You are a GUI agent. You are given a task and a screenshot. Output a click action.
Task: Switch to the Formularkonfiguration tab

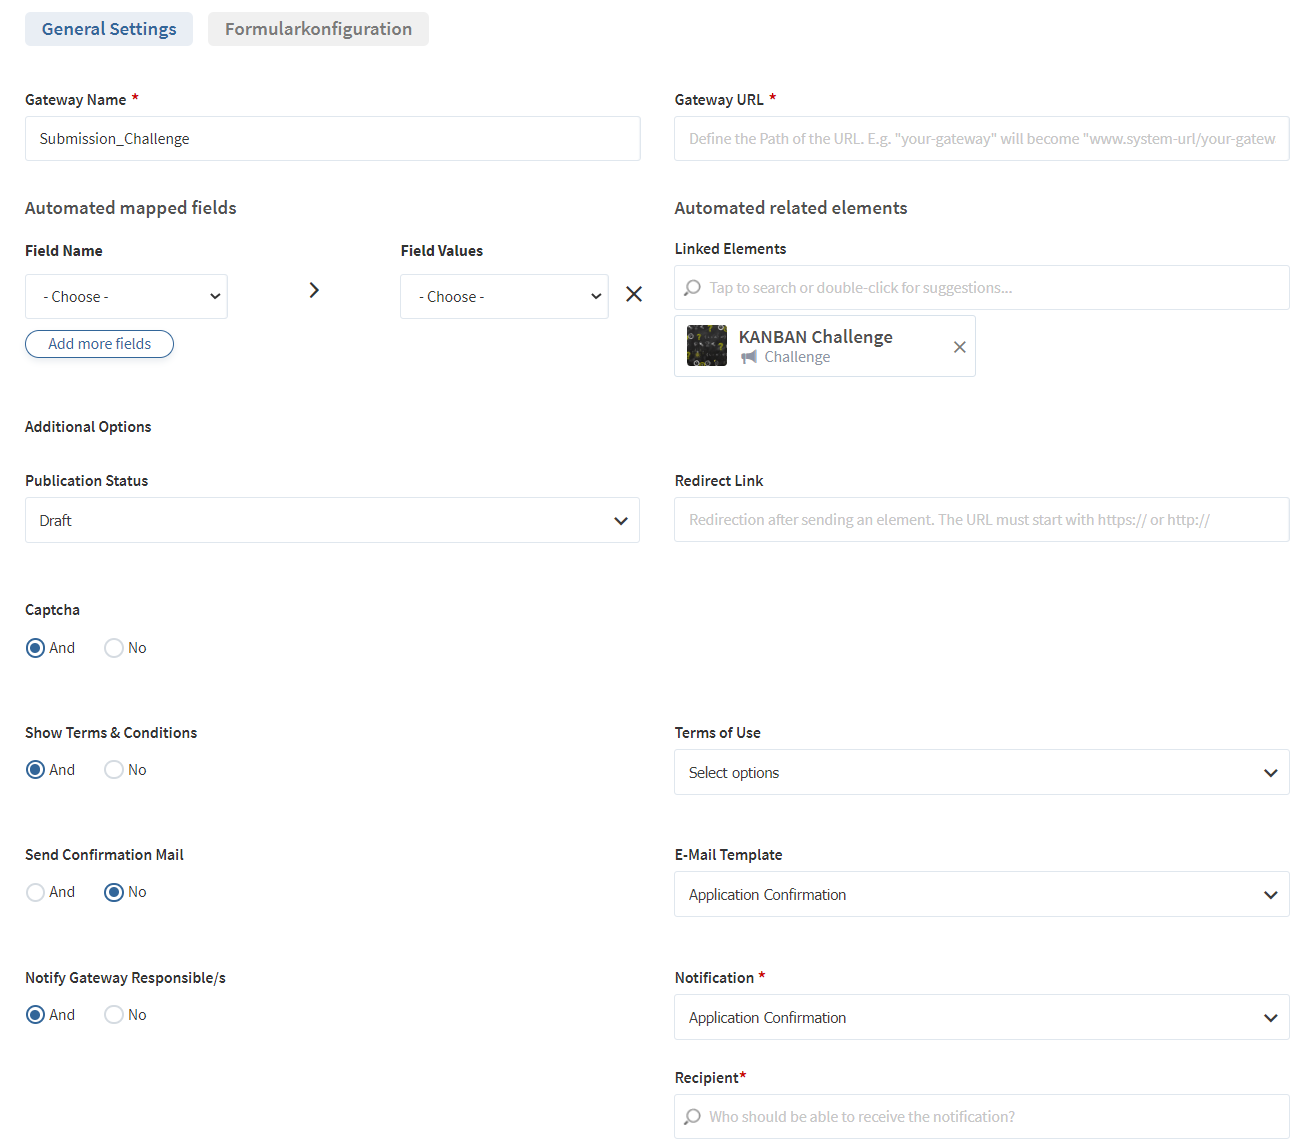click(318, 29)
